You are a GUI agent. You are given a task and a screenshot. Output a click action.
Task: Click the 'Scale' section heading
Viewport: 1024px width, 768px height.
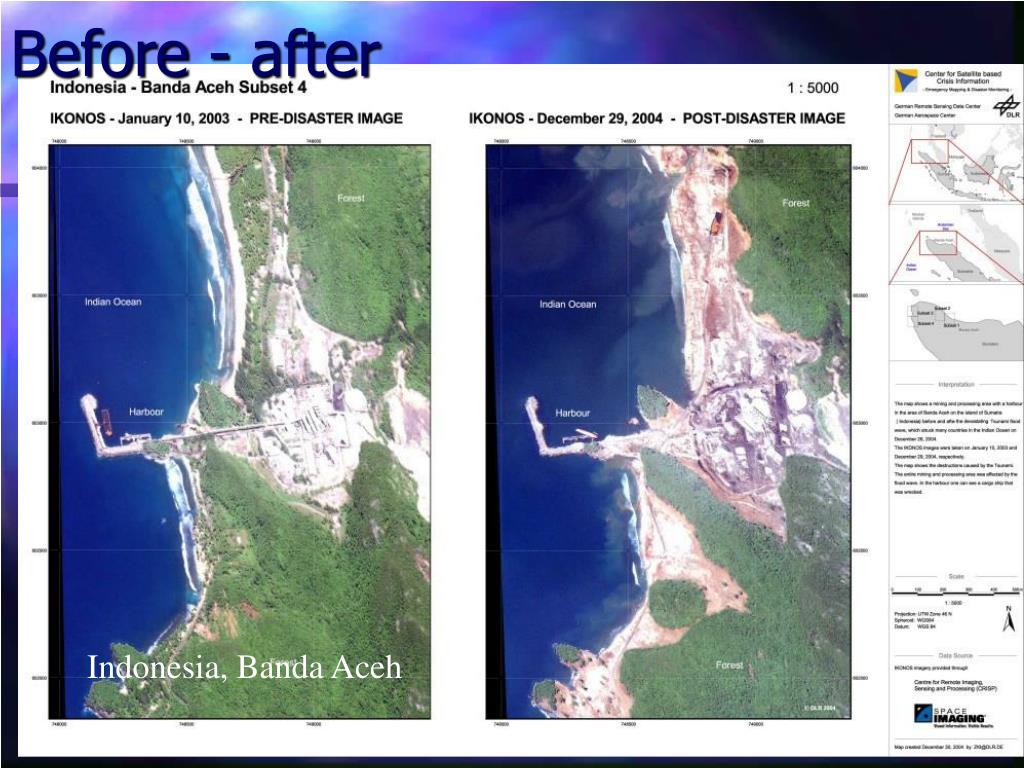[956, 577]
